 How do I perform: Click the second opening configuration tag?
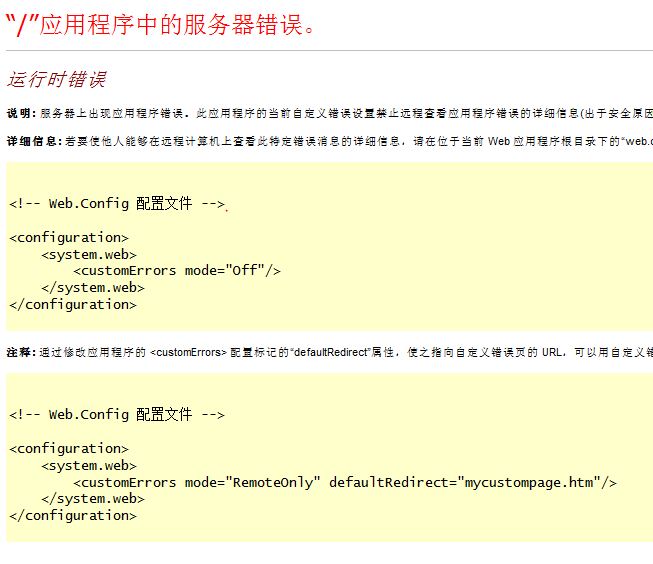pyautogui.click(x=69, y=449)
